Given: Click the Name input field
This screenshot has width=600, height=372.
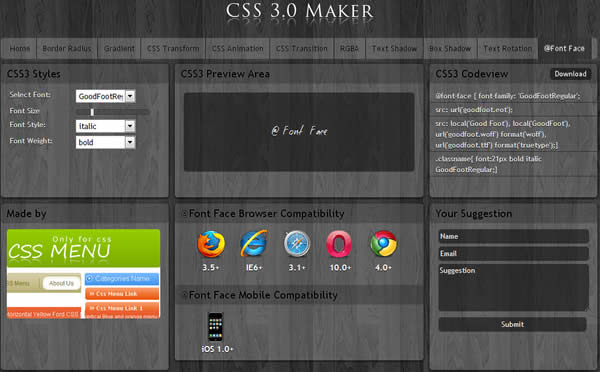Looking at the screenshot, I should point(514,236).
